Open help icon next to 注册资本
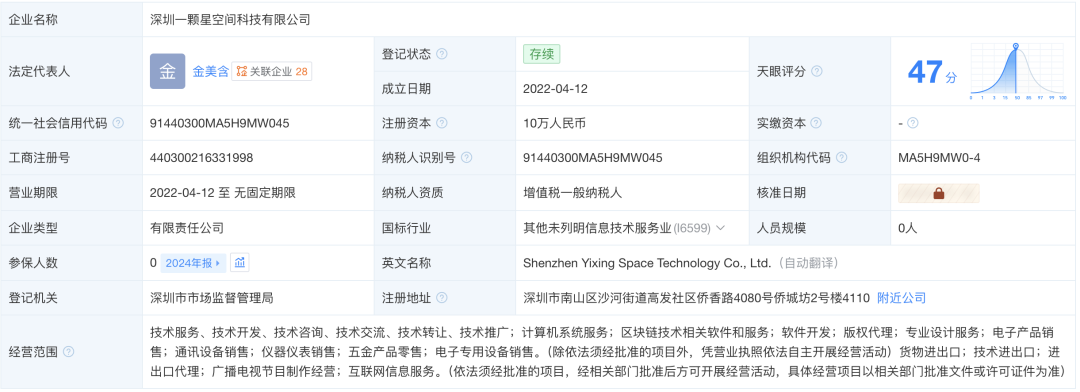 click(x=442, y=123)
